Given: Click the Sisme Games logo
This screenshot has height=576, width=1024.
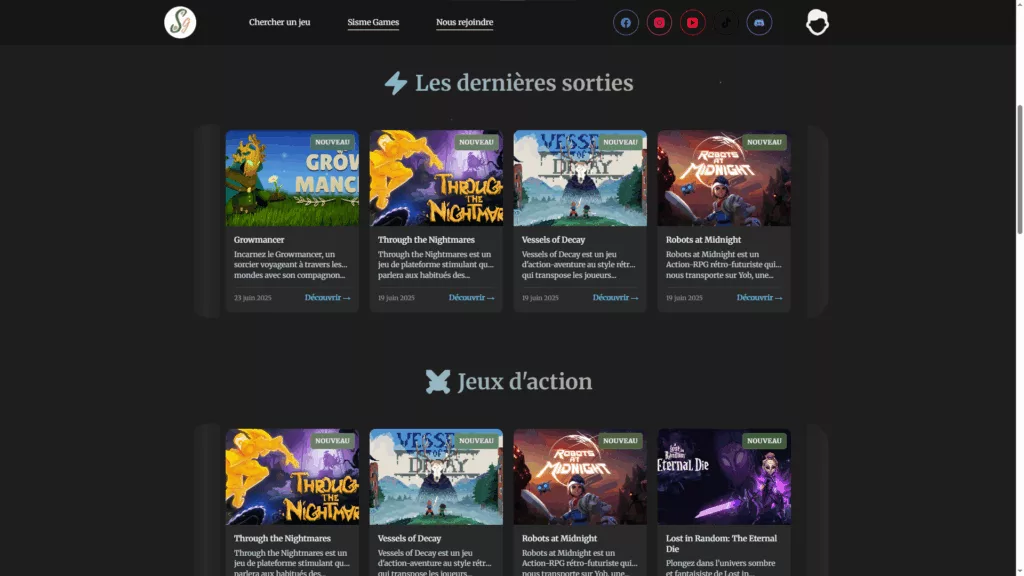Looking at the screenshot, I should [180, 22].
